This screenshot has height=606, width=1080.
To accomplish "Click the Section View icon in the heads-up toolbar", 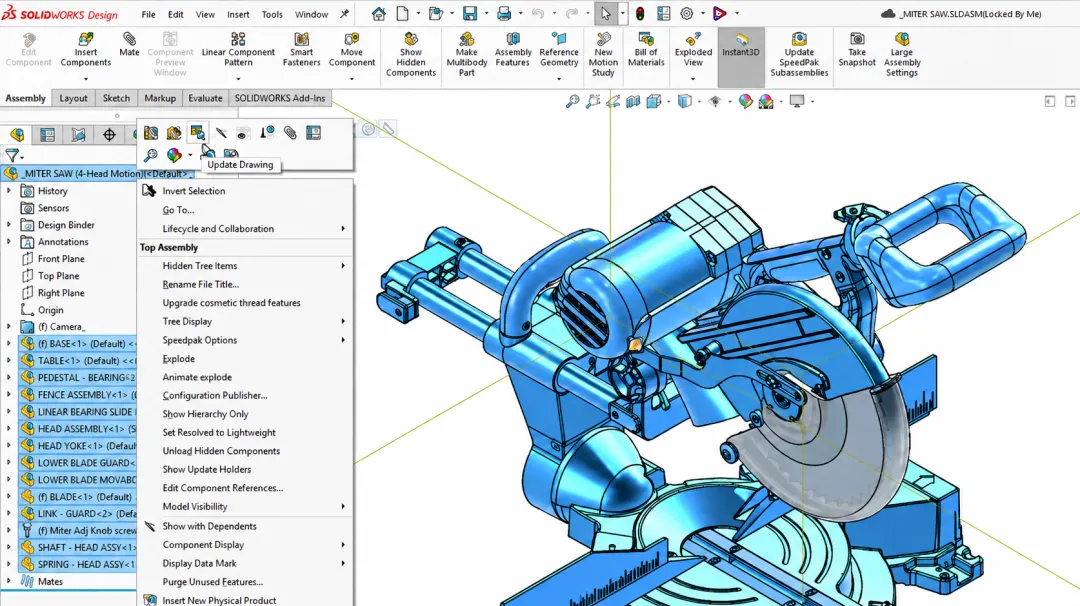I will (633, 102).
